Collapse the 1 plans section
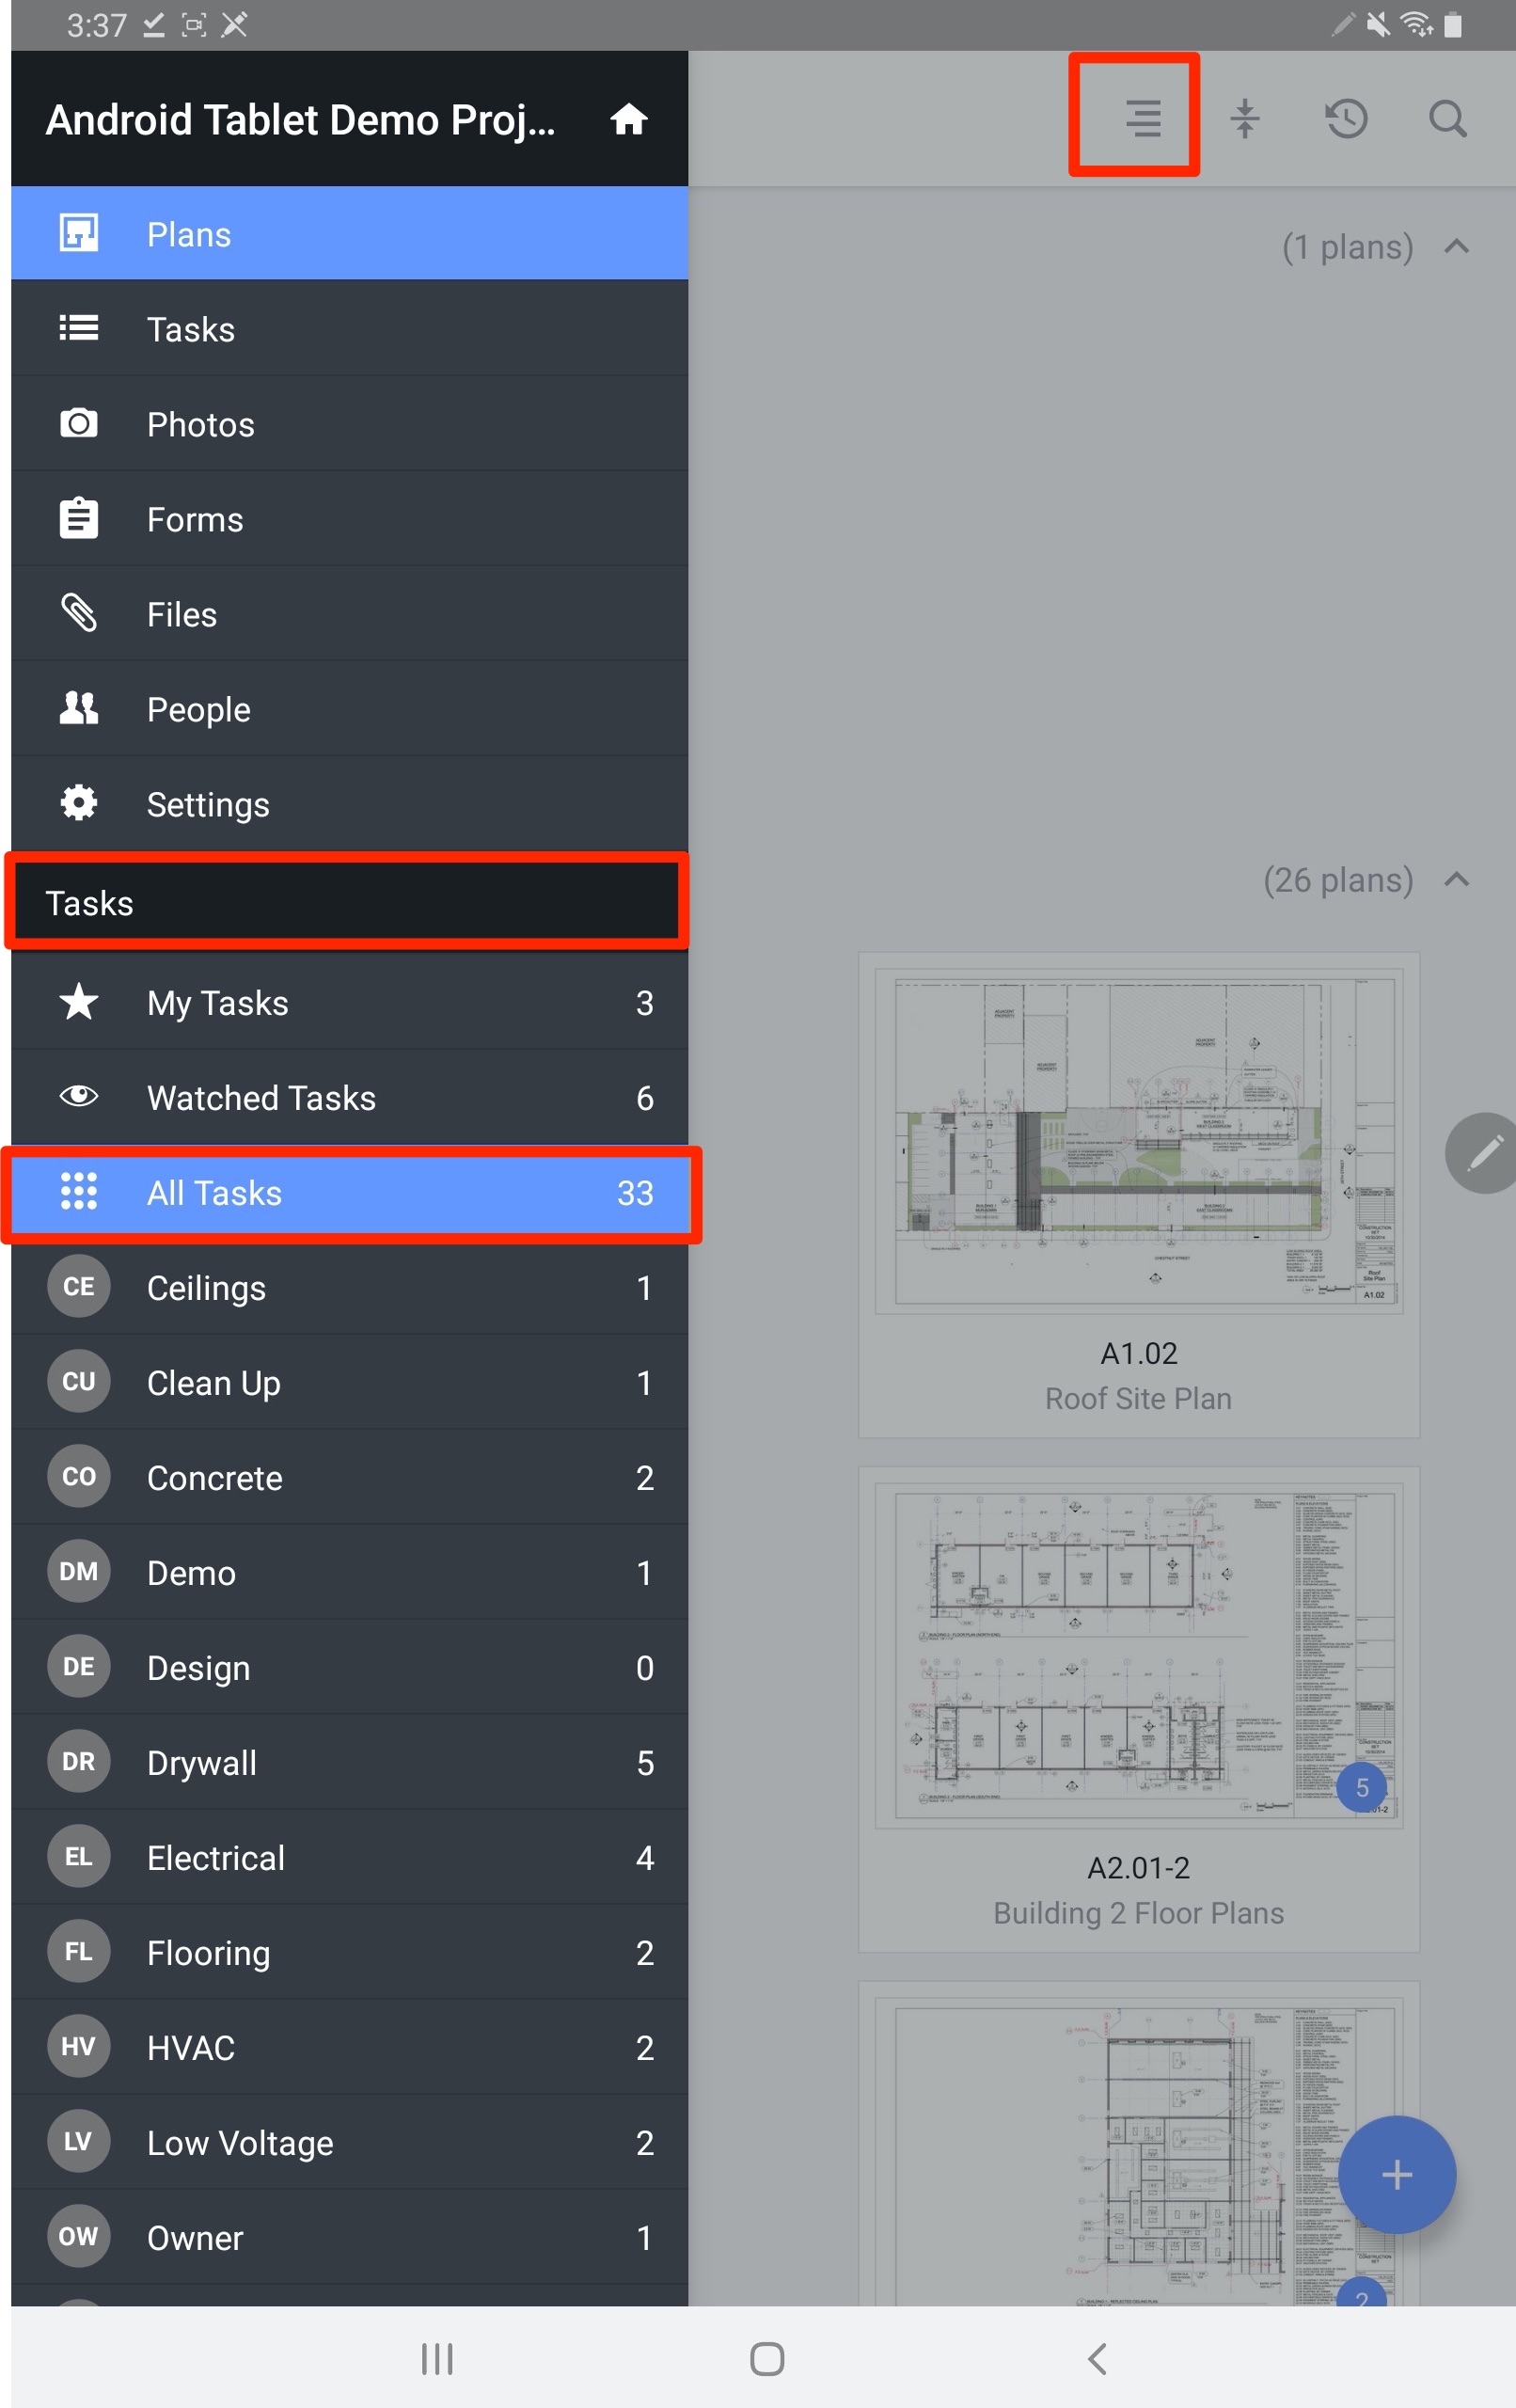This screenshot has width=1516, height=2408. click(1457, 246)
